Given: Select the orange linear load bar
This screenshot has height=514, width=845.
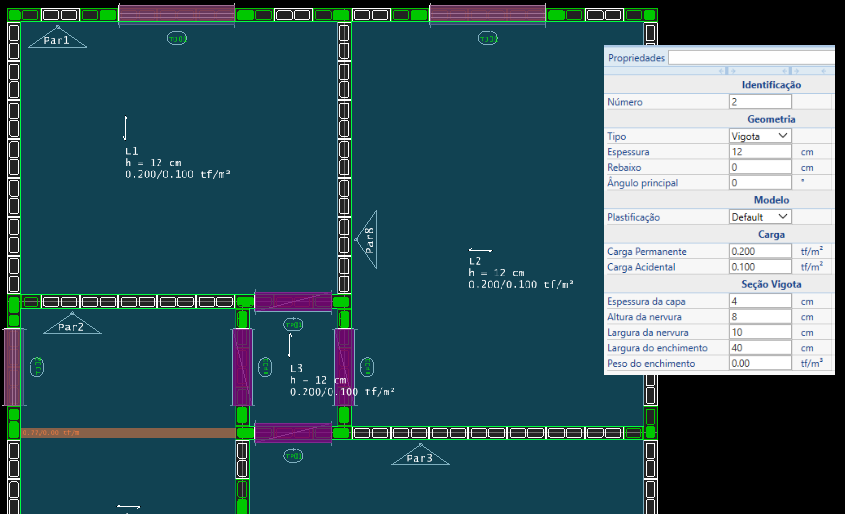Looking at the screenshot, I should [x=127, y=433].
